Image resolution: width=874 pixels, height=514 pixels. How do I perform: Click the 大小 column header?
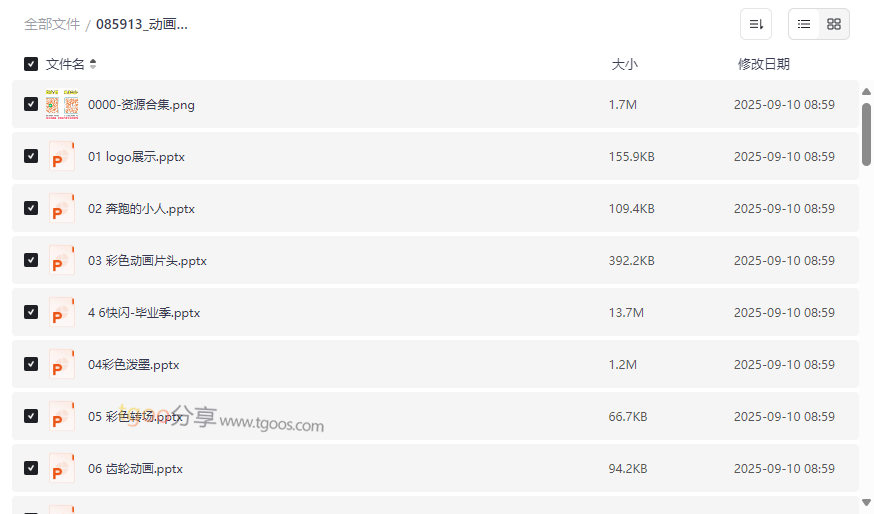(x=624, y=64)
